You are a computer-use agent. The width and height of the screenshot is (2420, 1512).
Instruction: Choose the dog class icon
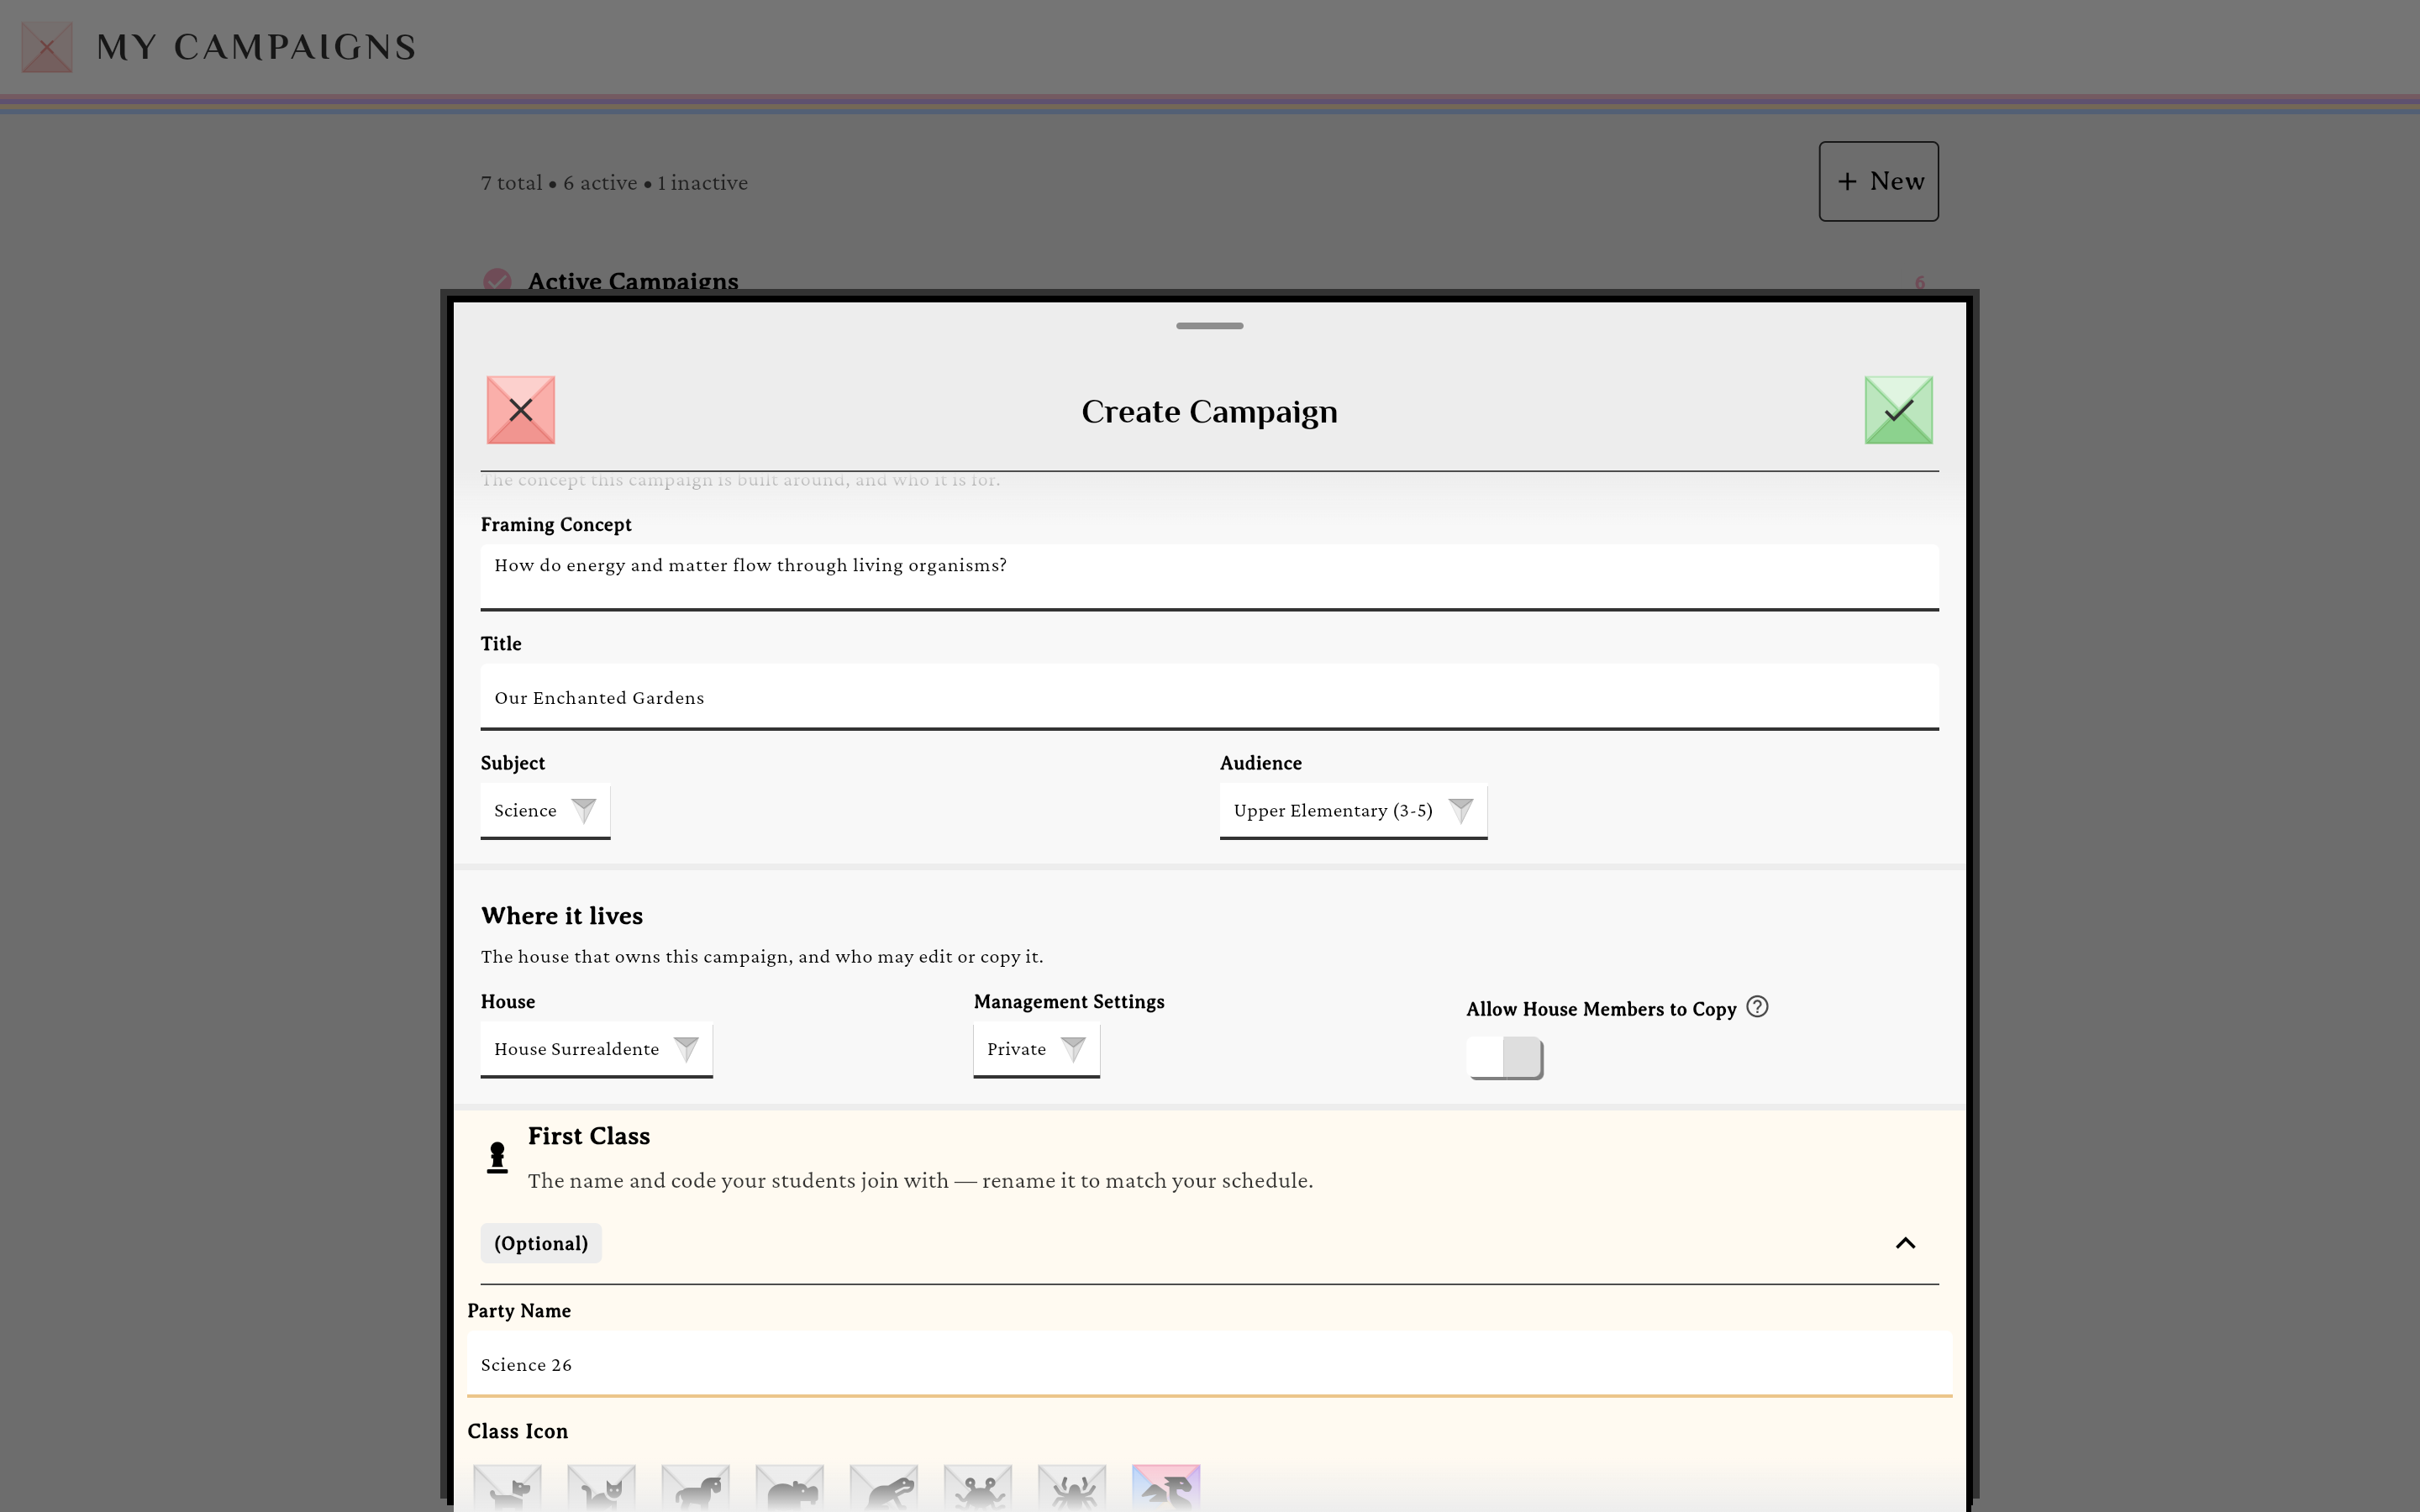click(x=507, y=1488)
